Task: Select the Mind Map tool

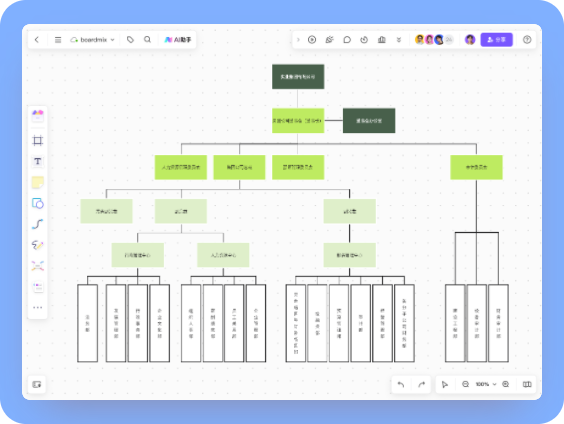Action: (x=38, y=266)
